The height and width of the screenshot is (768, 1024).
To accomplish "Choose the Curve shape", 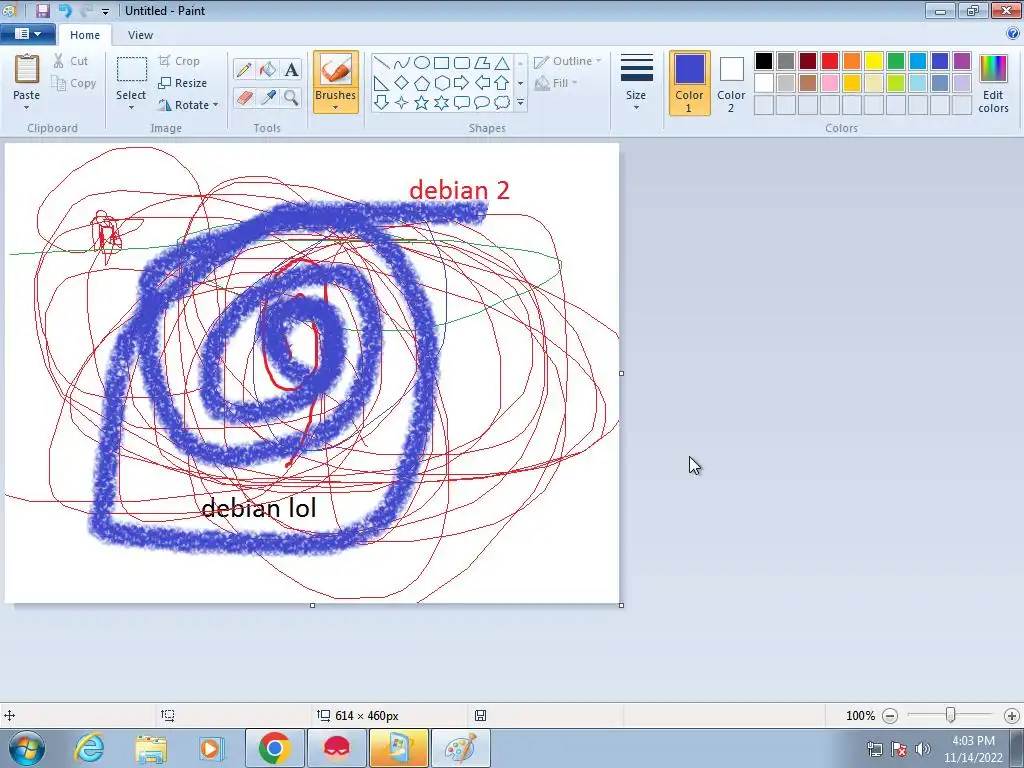I will coord(402,63).
